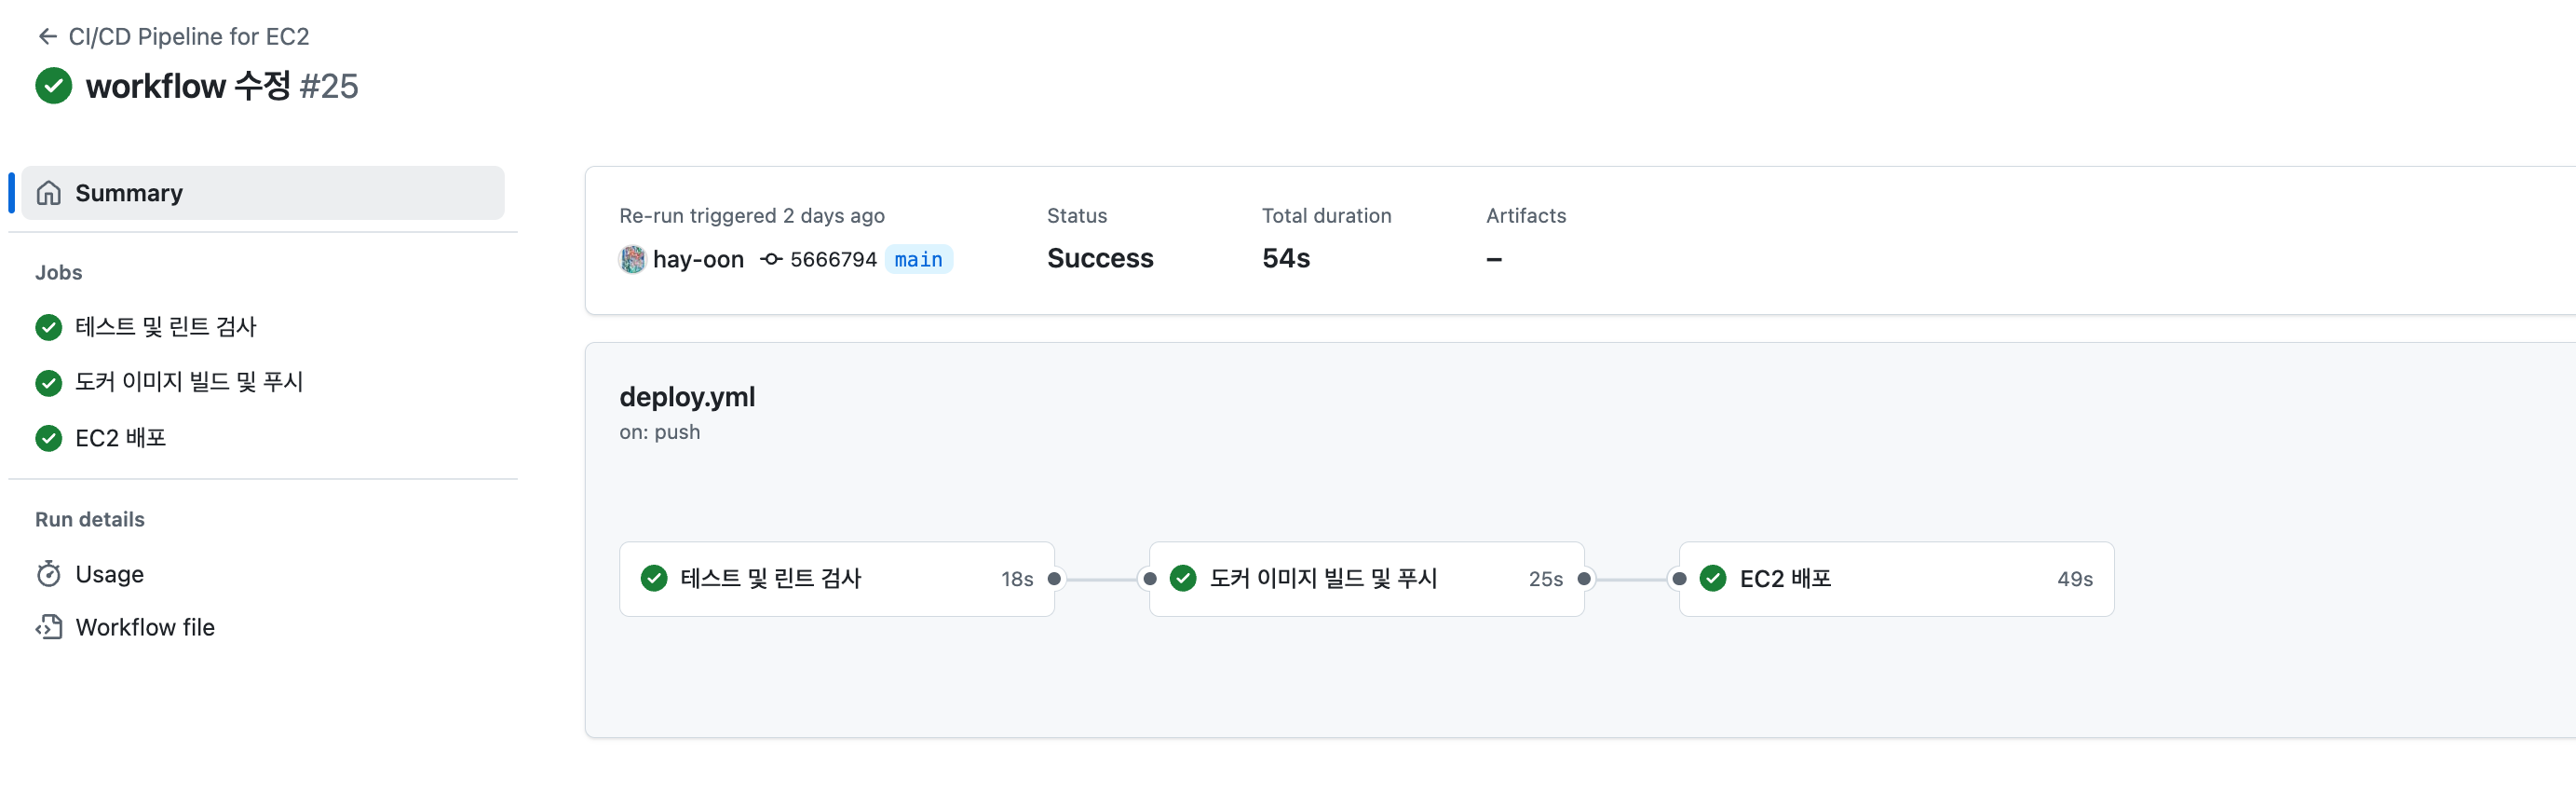This screenshot has width=2576, height=807.
Task: Open the '테스트 및 린트 검사' sidebar job
Action: (x=166, y=327)
